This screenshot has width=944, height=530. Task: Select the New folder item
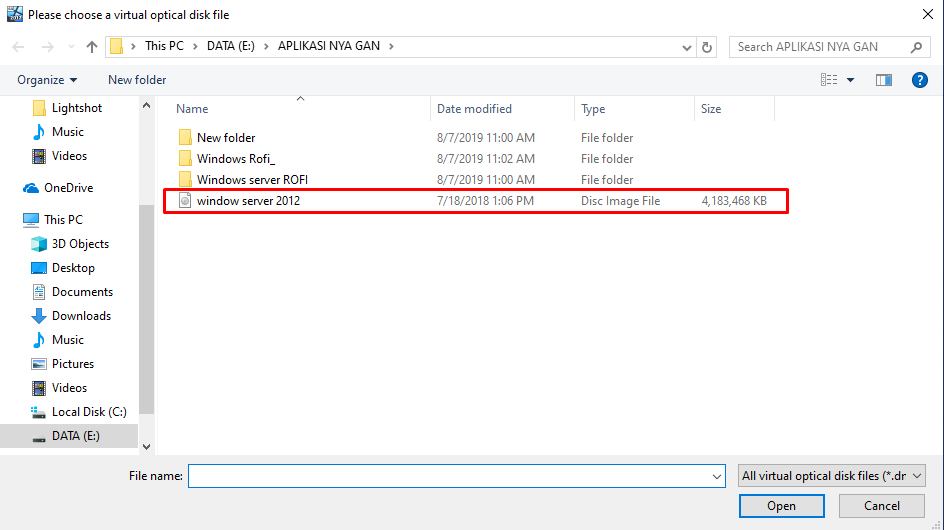coord(226,138)
